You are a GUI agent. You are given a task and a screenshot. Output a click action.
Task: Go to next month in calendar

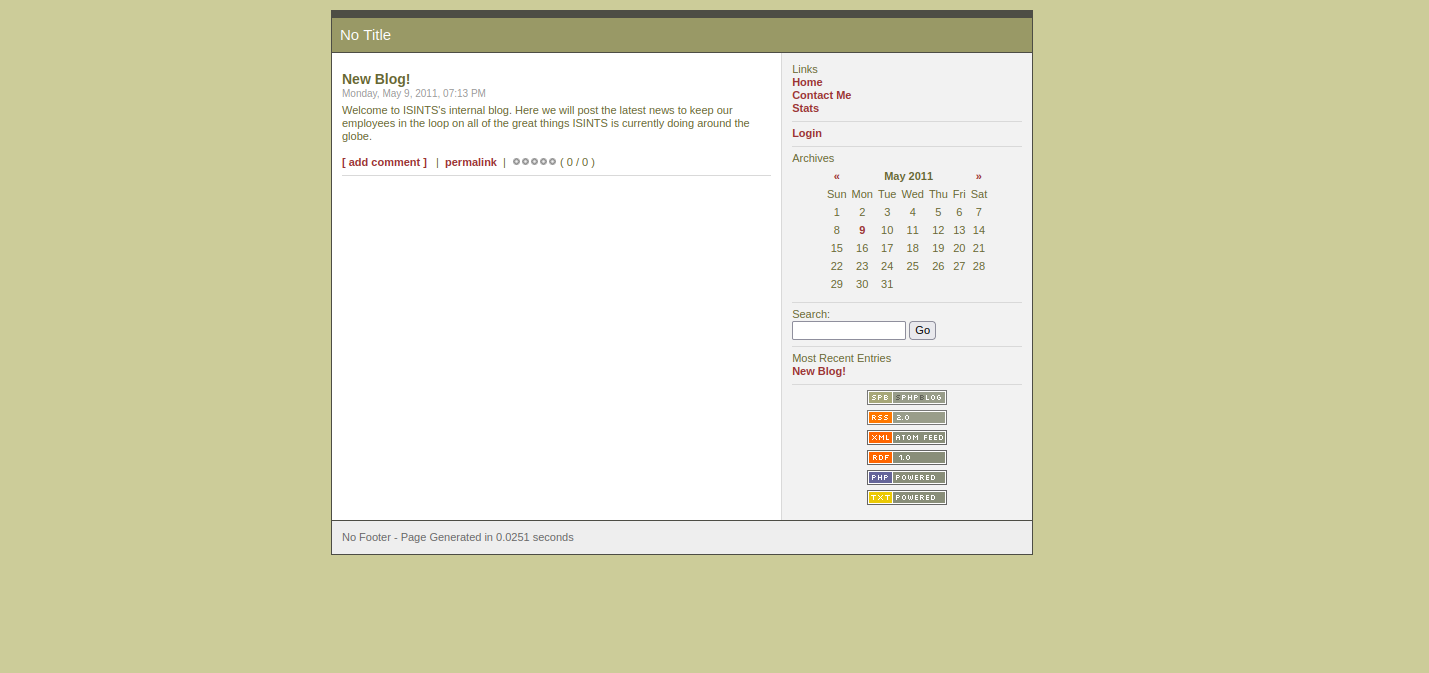pyautogui.click(x=978, y=176)
